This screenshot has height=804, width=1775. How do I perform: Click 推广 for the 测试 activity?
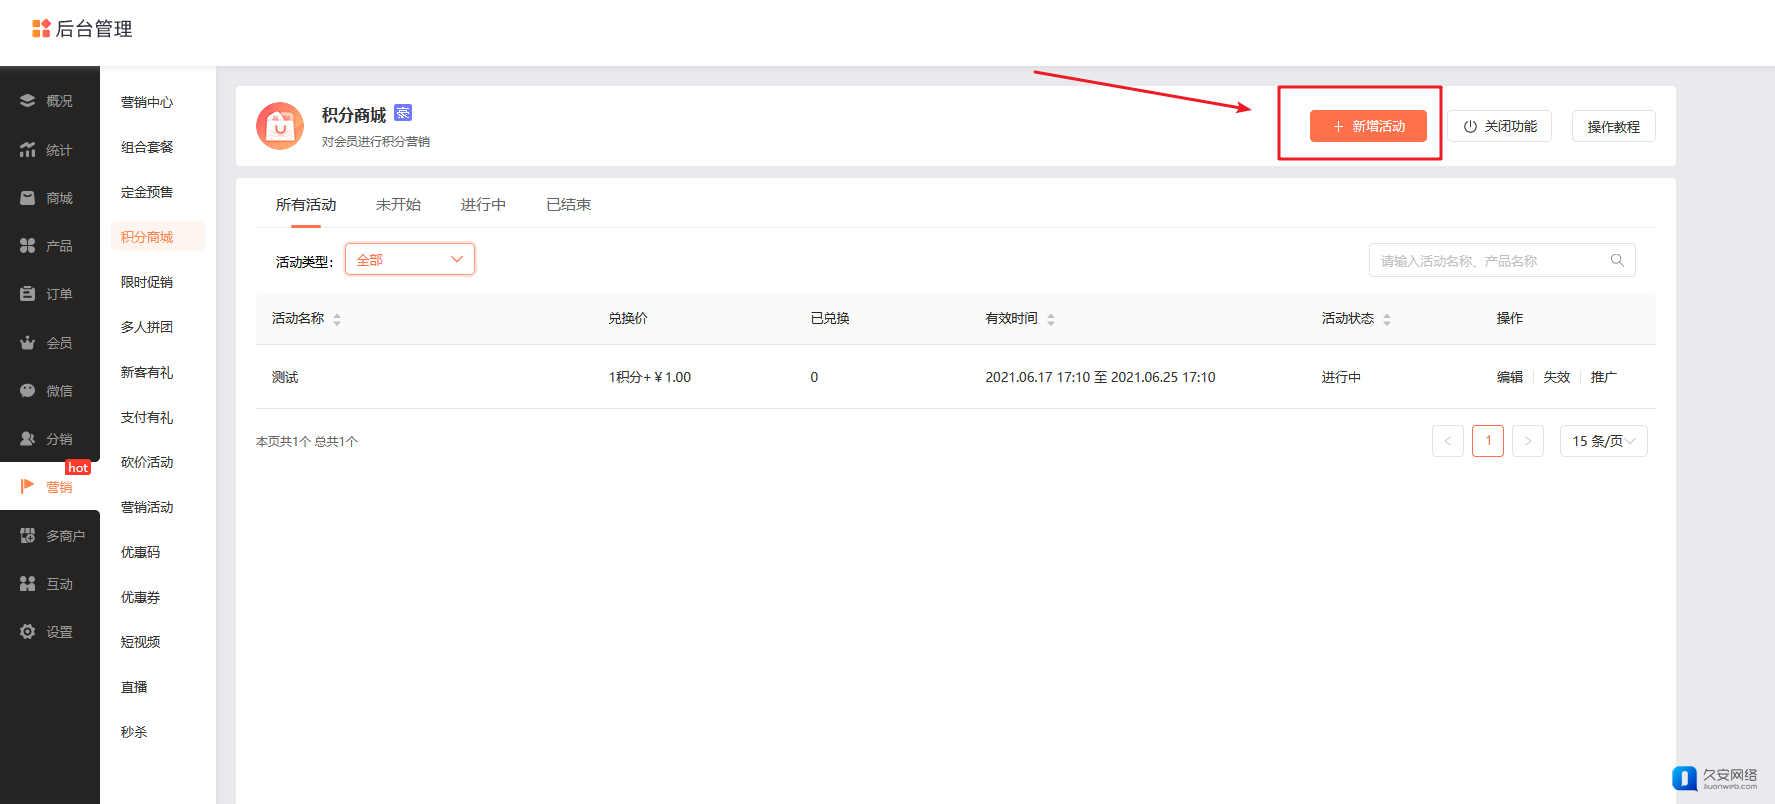1603,377
